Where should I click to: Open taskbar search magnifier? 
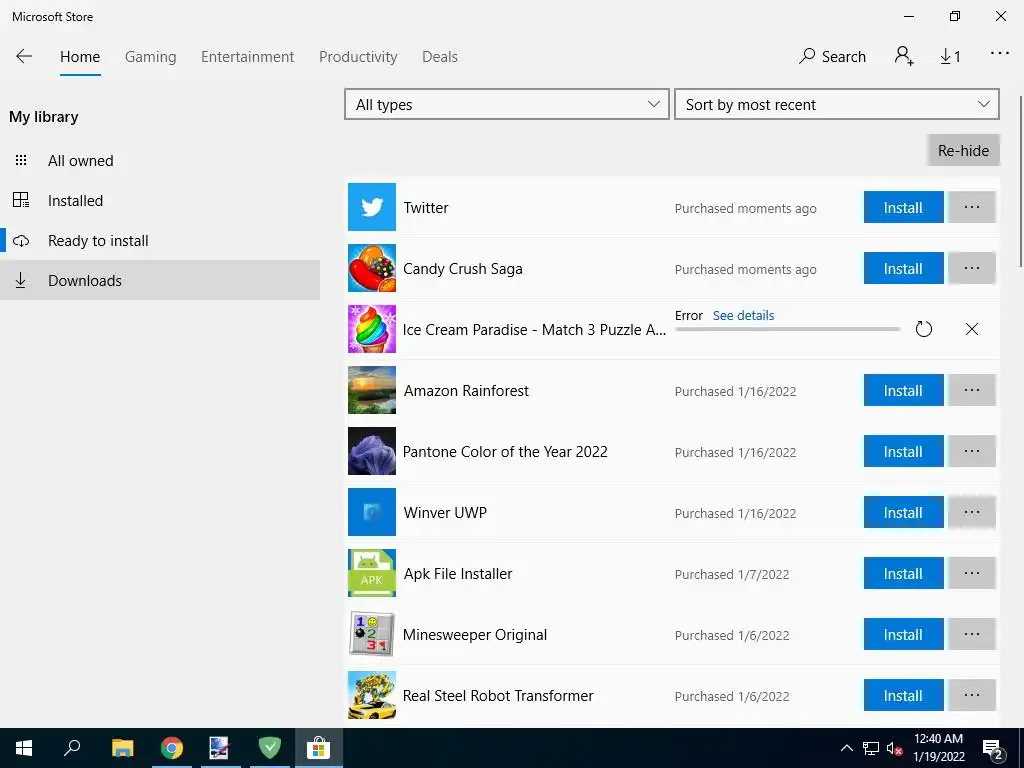pyautogui.click(x=72, y=748)
